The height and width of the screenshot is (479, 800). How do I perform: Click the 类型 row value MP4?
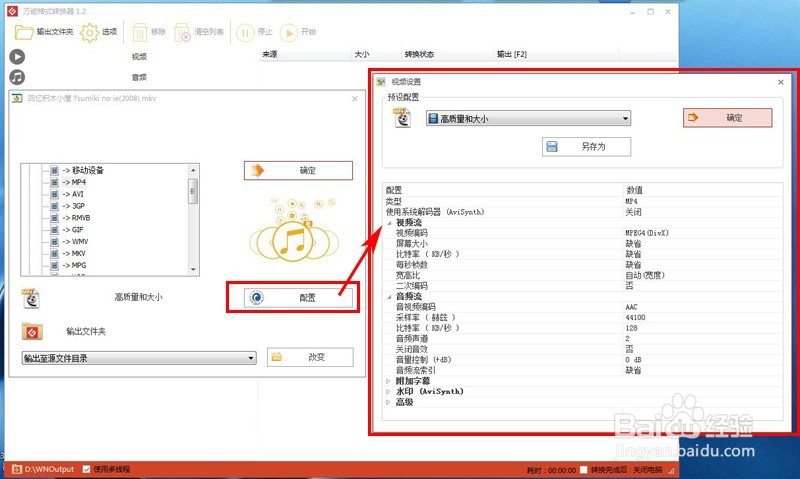[632, 201]
